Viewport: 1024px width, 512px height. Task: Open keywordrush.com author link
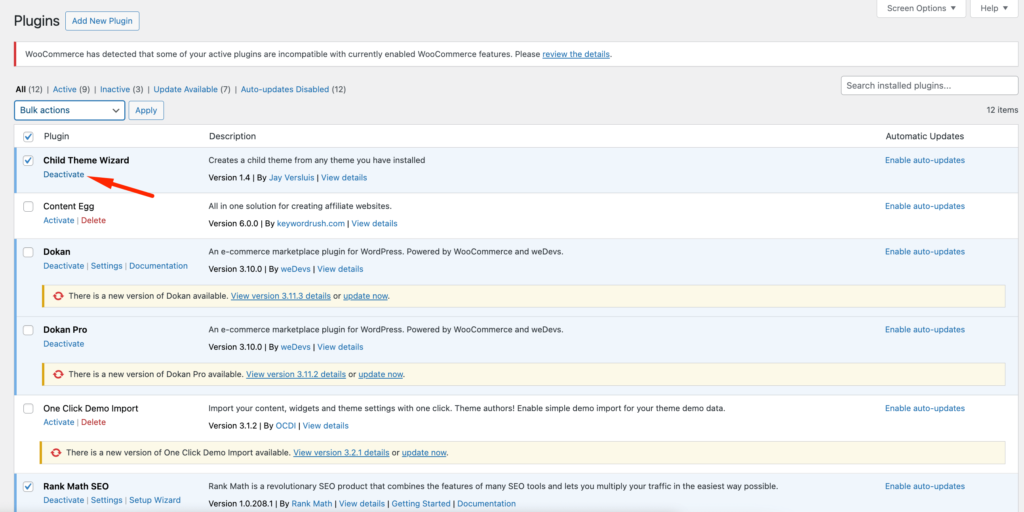310,223
